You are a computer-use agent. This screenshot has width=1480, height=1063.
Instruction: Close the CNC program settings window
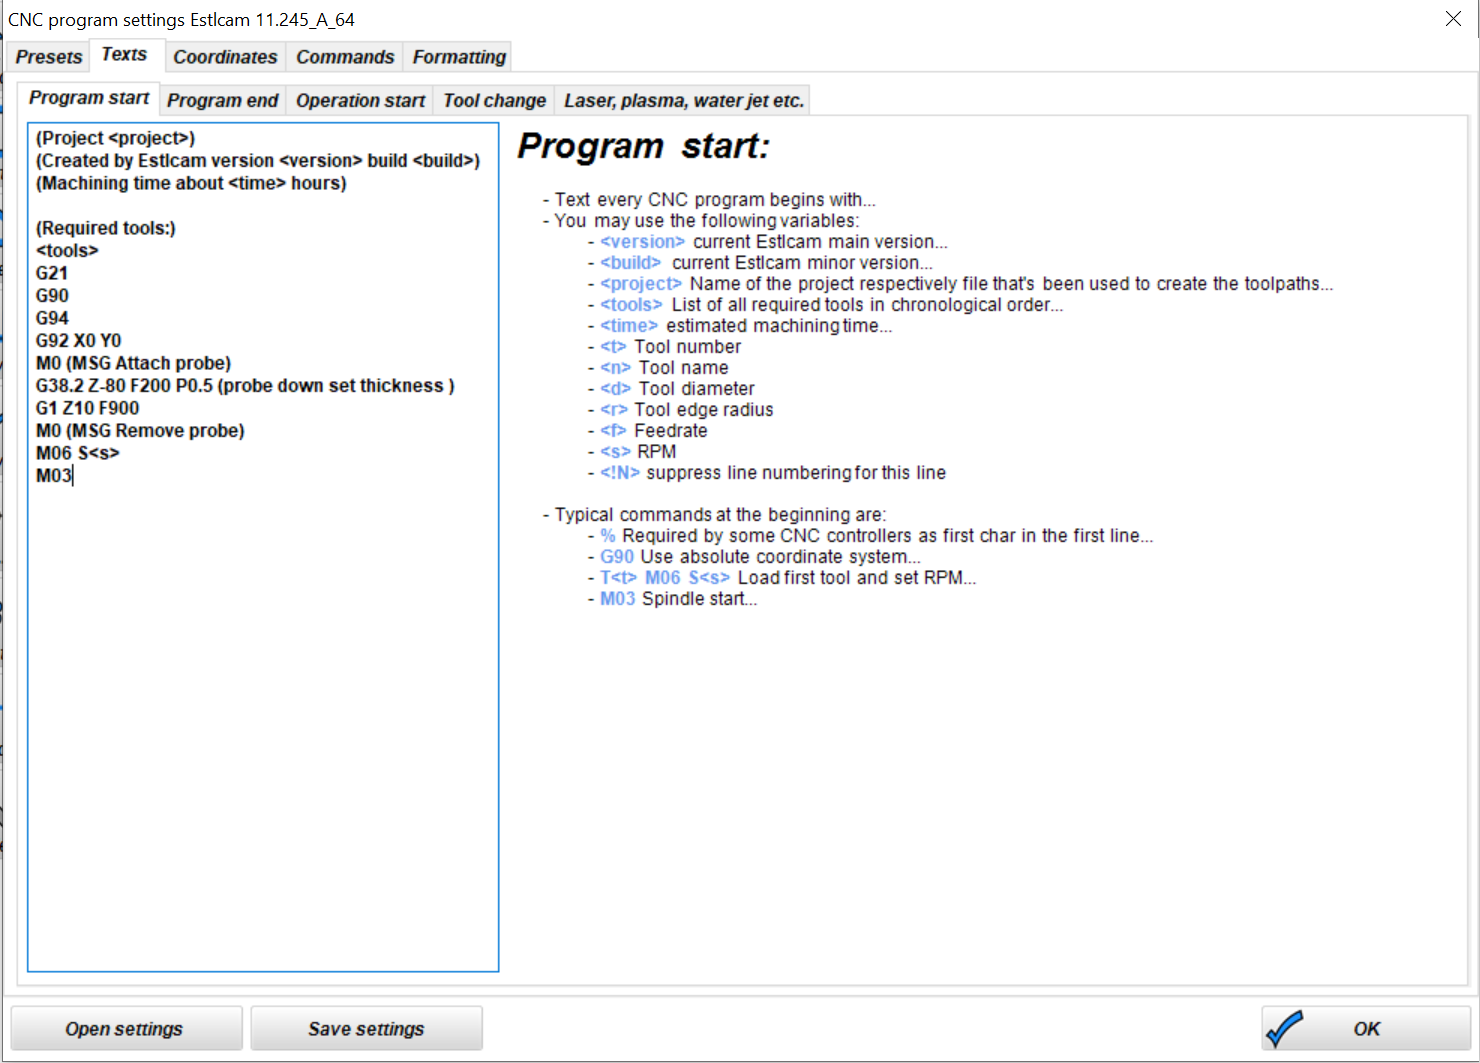[x=1453, y=19]
